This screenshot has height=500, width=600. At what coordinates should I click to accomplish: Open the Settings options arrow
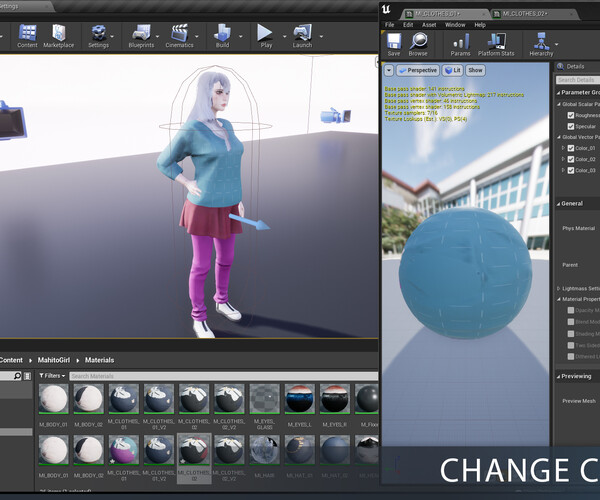(x=112, y=37)
